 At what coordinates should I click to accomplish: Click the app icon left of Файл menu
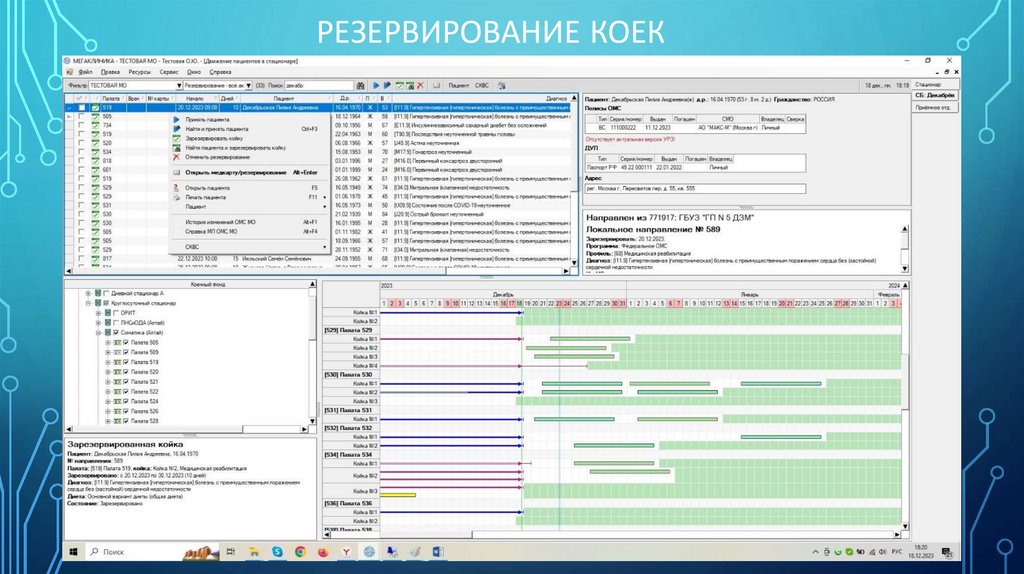point(70,72)
